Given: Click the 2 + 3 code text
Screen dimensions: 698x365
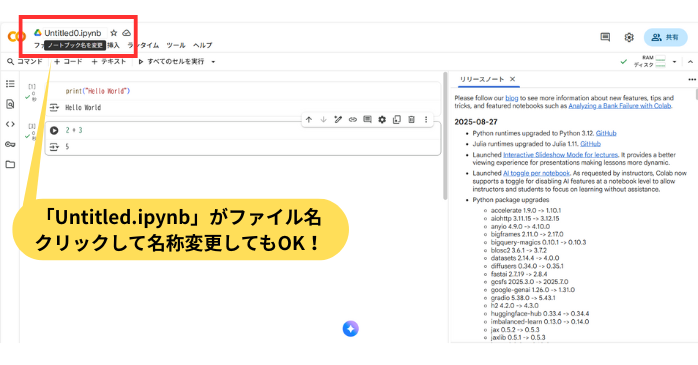Looking at the screenshot, I should point(74,130).
